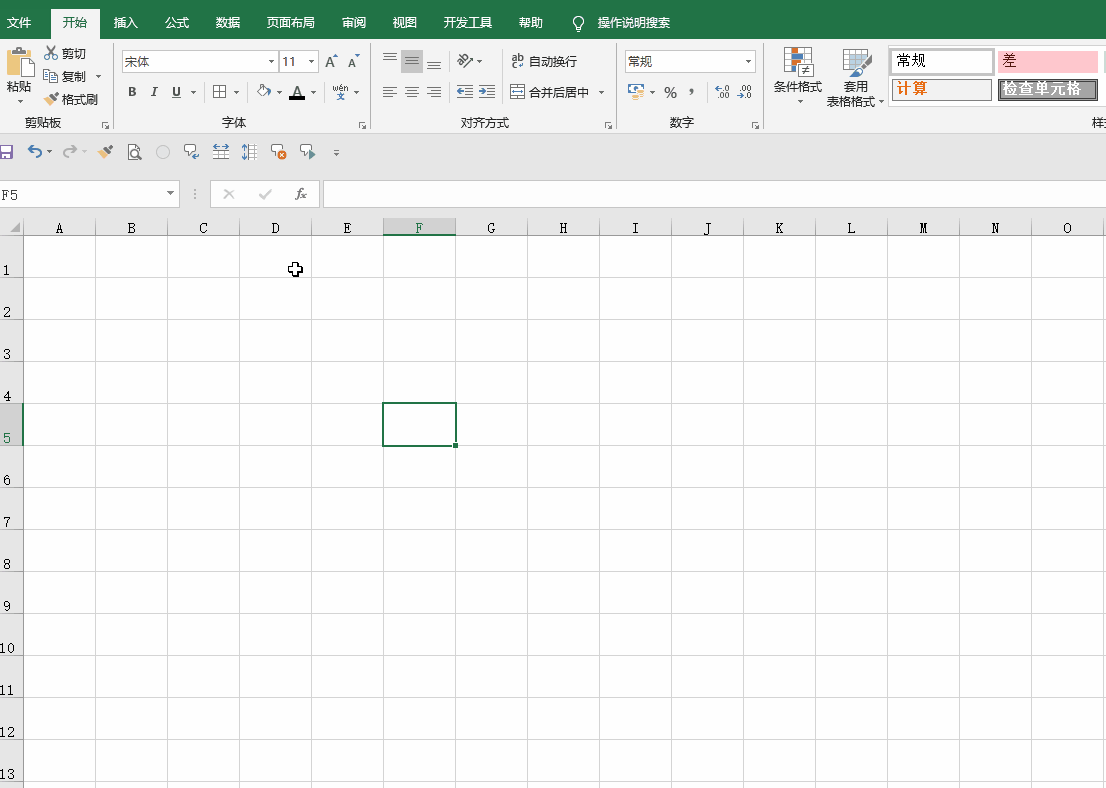Select all cells using corner triangle
Screen dimensions: 1106x788
13,227
